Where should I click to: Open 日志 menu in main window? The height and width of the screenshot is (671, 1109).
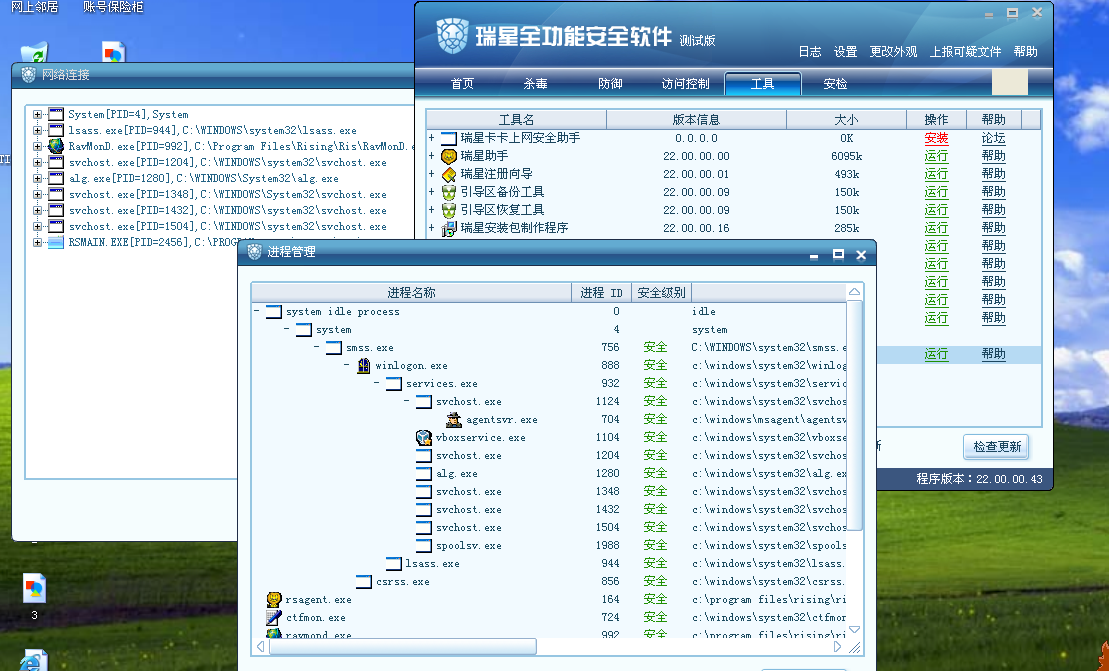[810, 52]
